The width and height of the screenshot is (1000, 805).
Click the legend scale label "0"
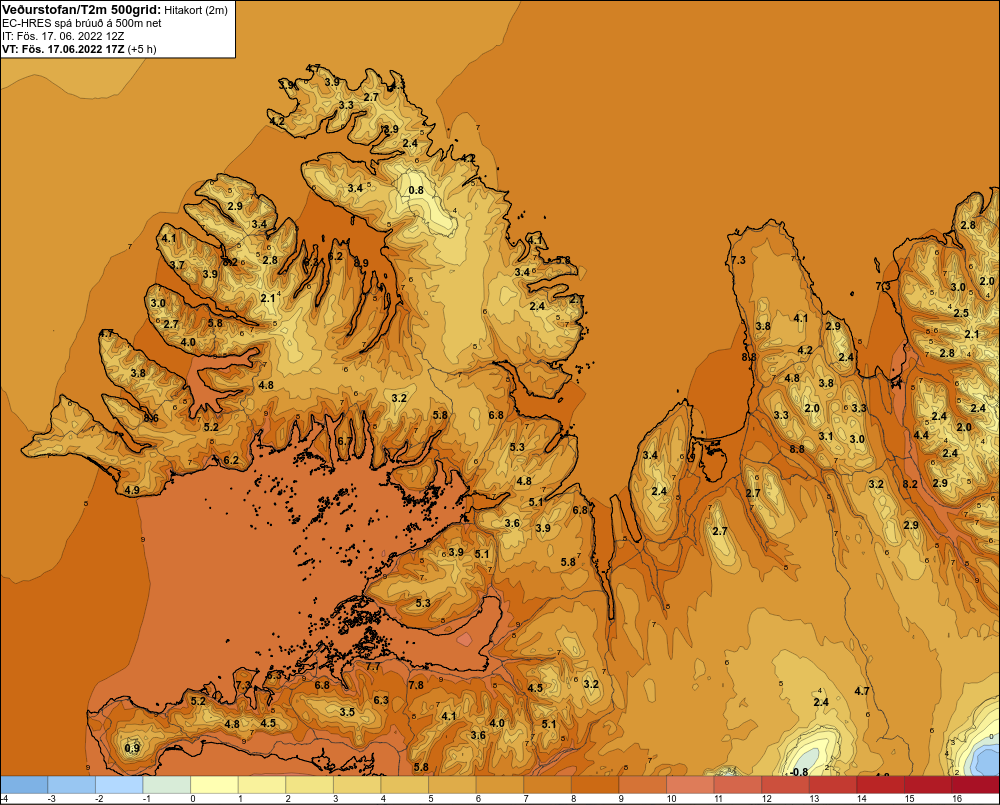click(193, 799)
